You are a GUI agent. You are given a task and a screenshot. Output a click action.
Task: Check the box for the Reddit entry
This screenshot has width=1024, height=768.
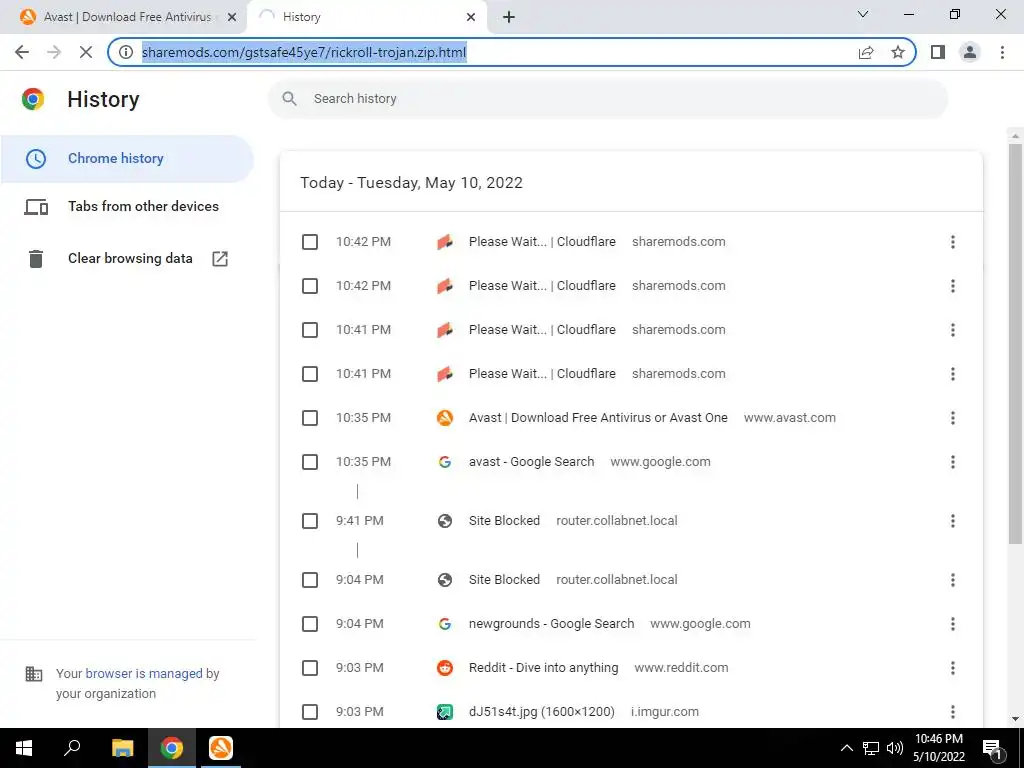tap(310, 668)
